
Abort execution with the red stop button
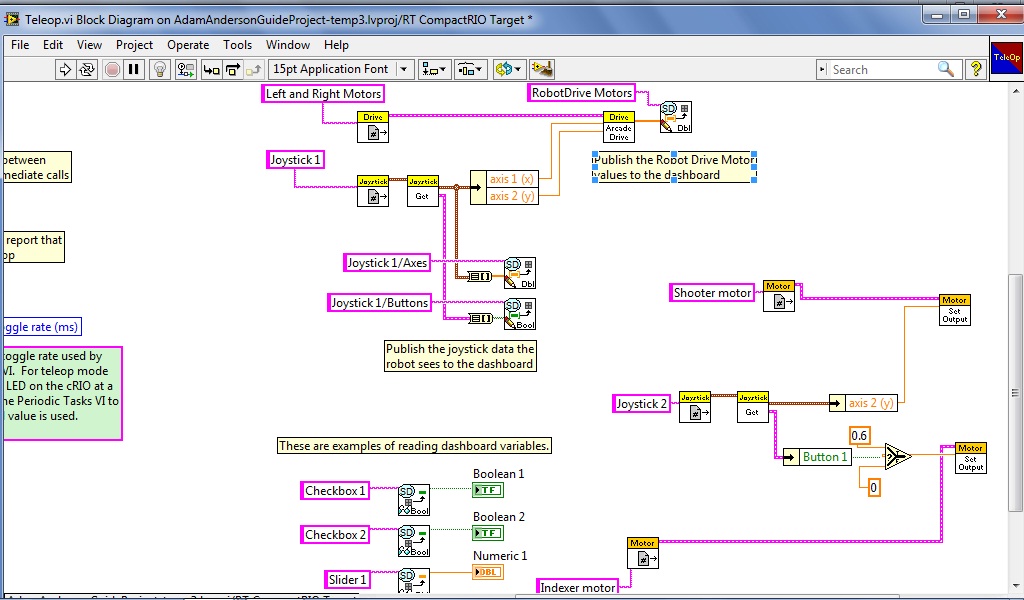click(x=112, y=69)
